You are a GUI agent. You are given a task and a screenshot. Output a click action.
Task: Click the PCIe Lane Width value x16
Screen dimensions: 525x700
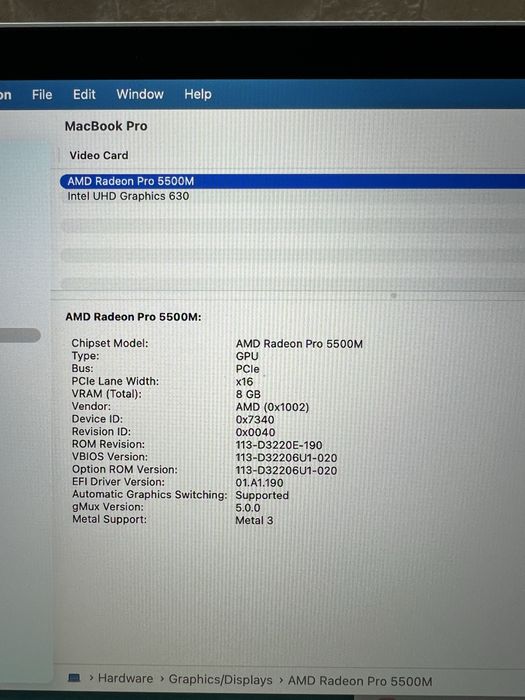[244, 382]
